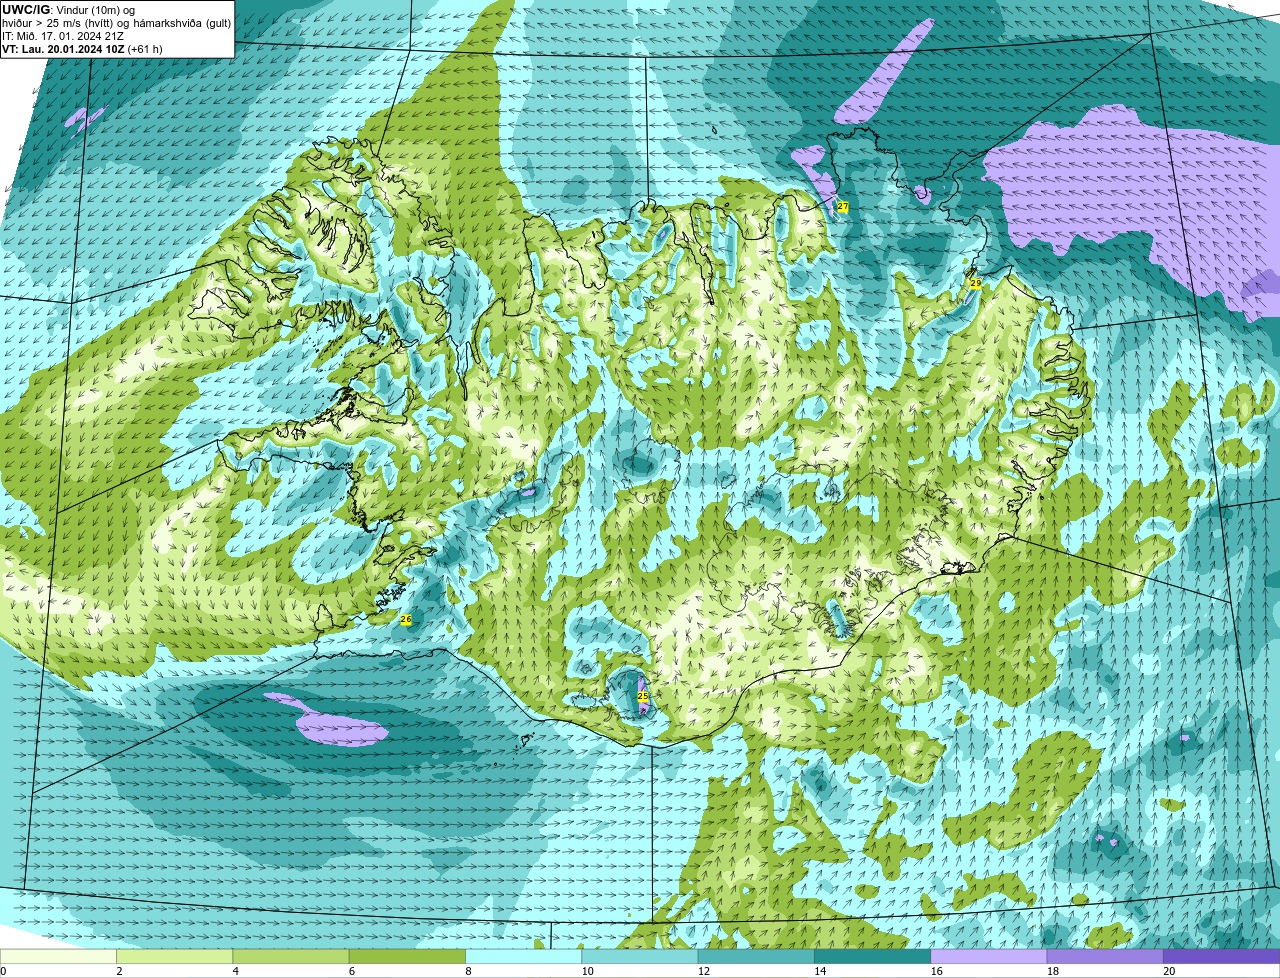Click the yellow gust marker labeled 29
This screenshot has height=978, width=1280.
pos(976,284)
